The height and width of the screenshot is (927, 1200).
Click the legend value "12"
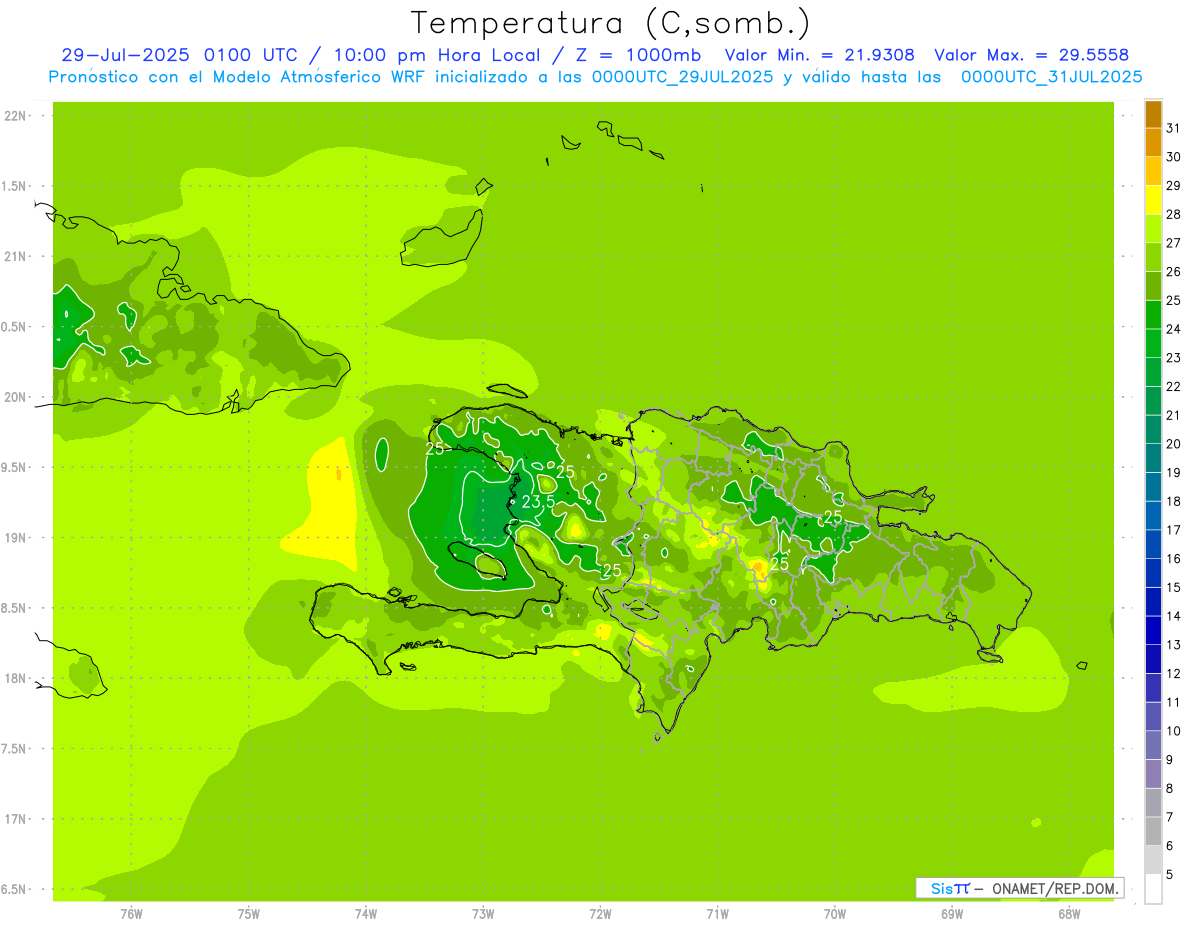click(x=1173, y=674)
